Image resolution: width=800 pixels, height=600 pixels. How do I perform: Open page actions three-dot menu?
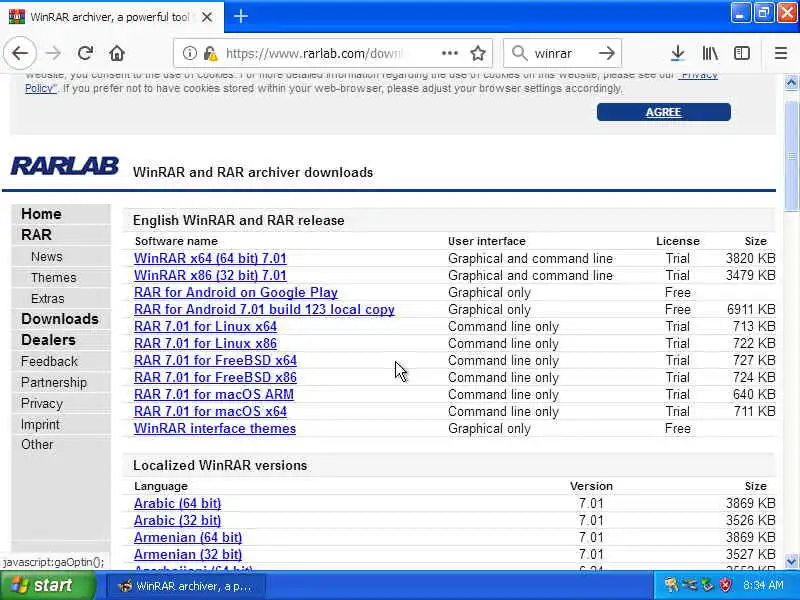coord(449,53)
